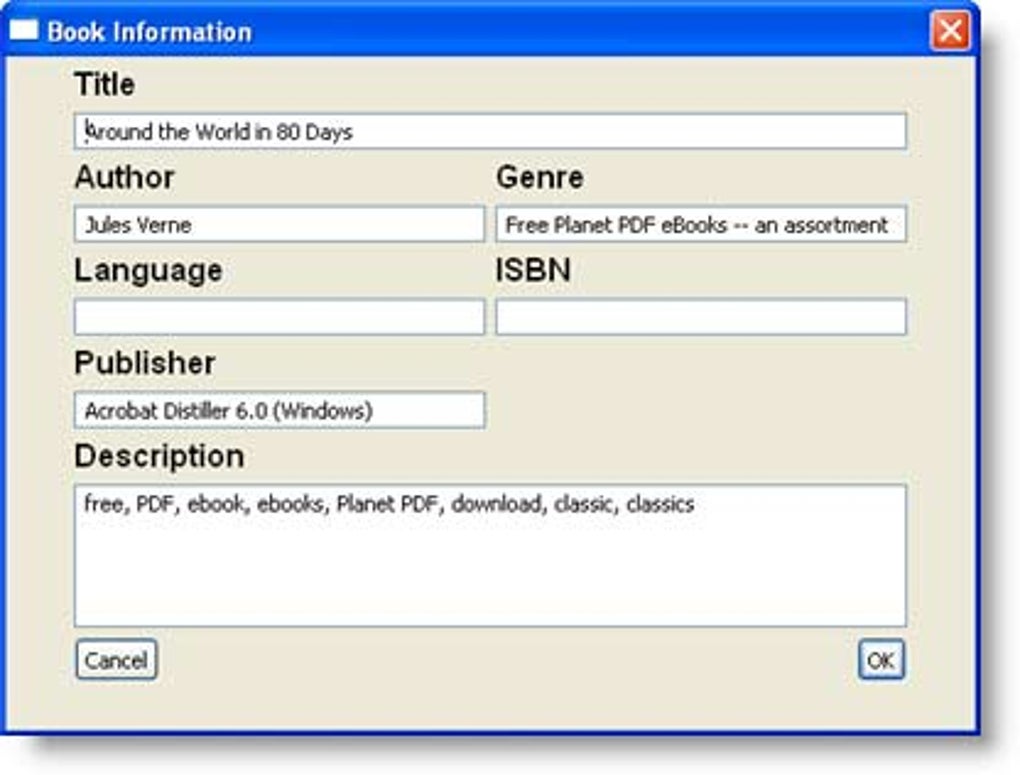Close the Book Information dialog
The height and width of the screenshot is (775, 1020).
(948, 32)
